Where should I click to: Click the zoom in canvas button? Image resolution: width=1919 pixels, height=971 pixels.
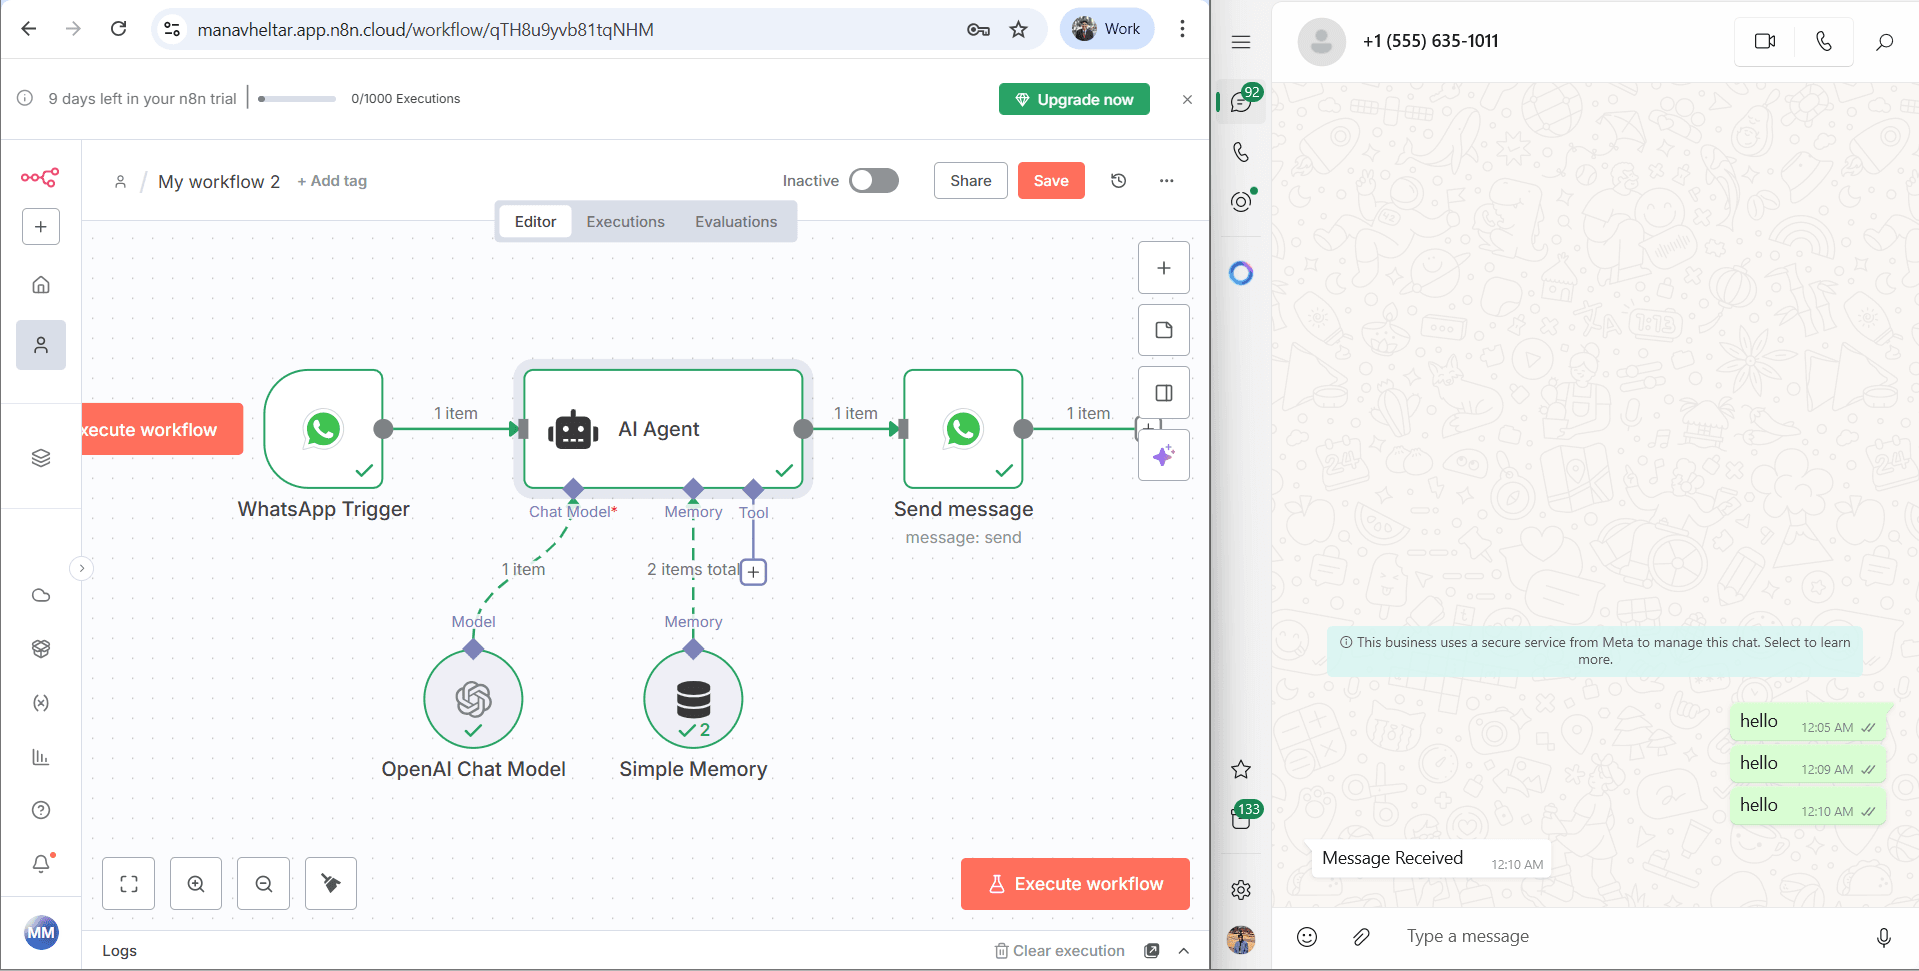(x=196, y=884)
